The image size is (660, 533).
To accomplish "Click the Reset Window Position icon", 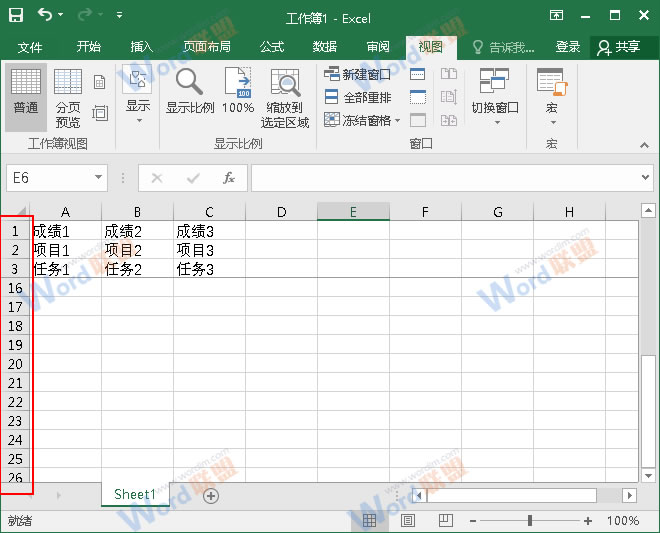I will coord(449,120).
